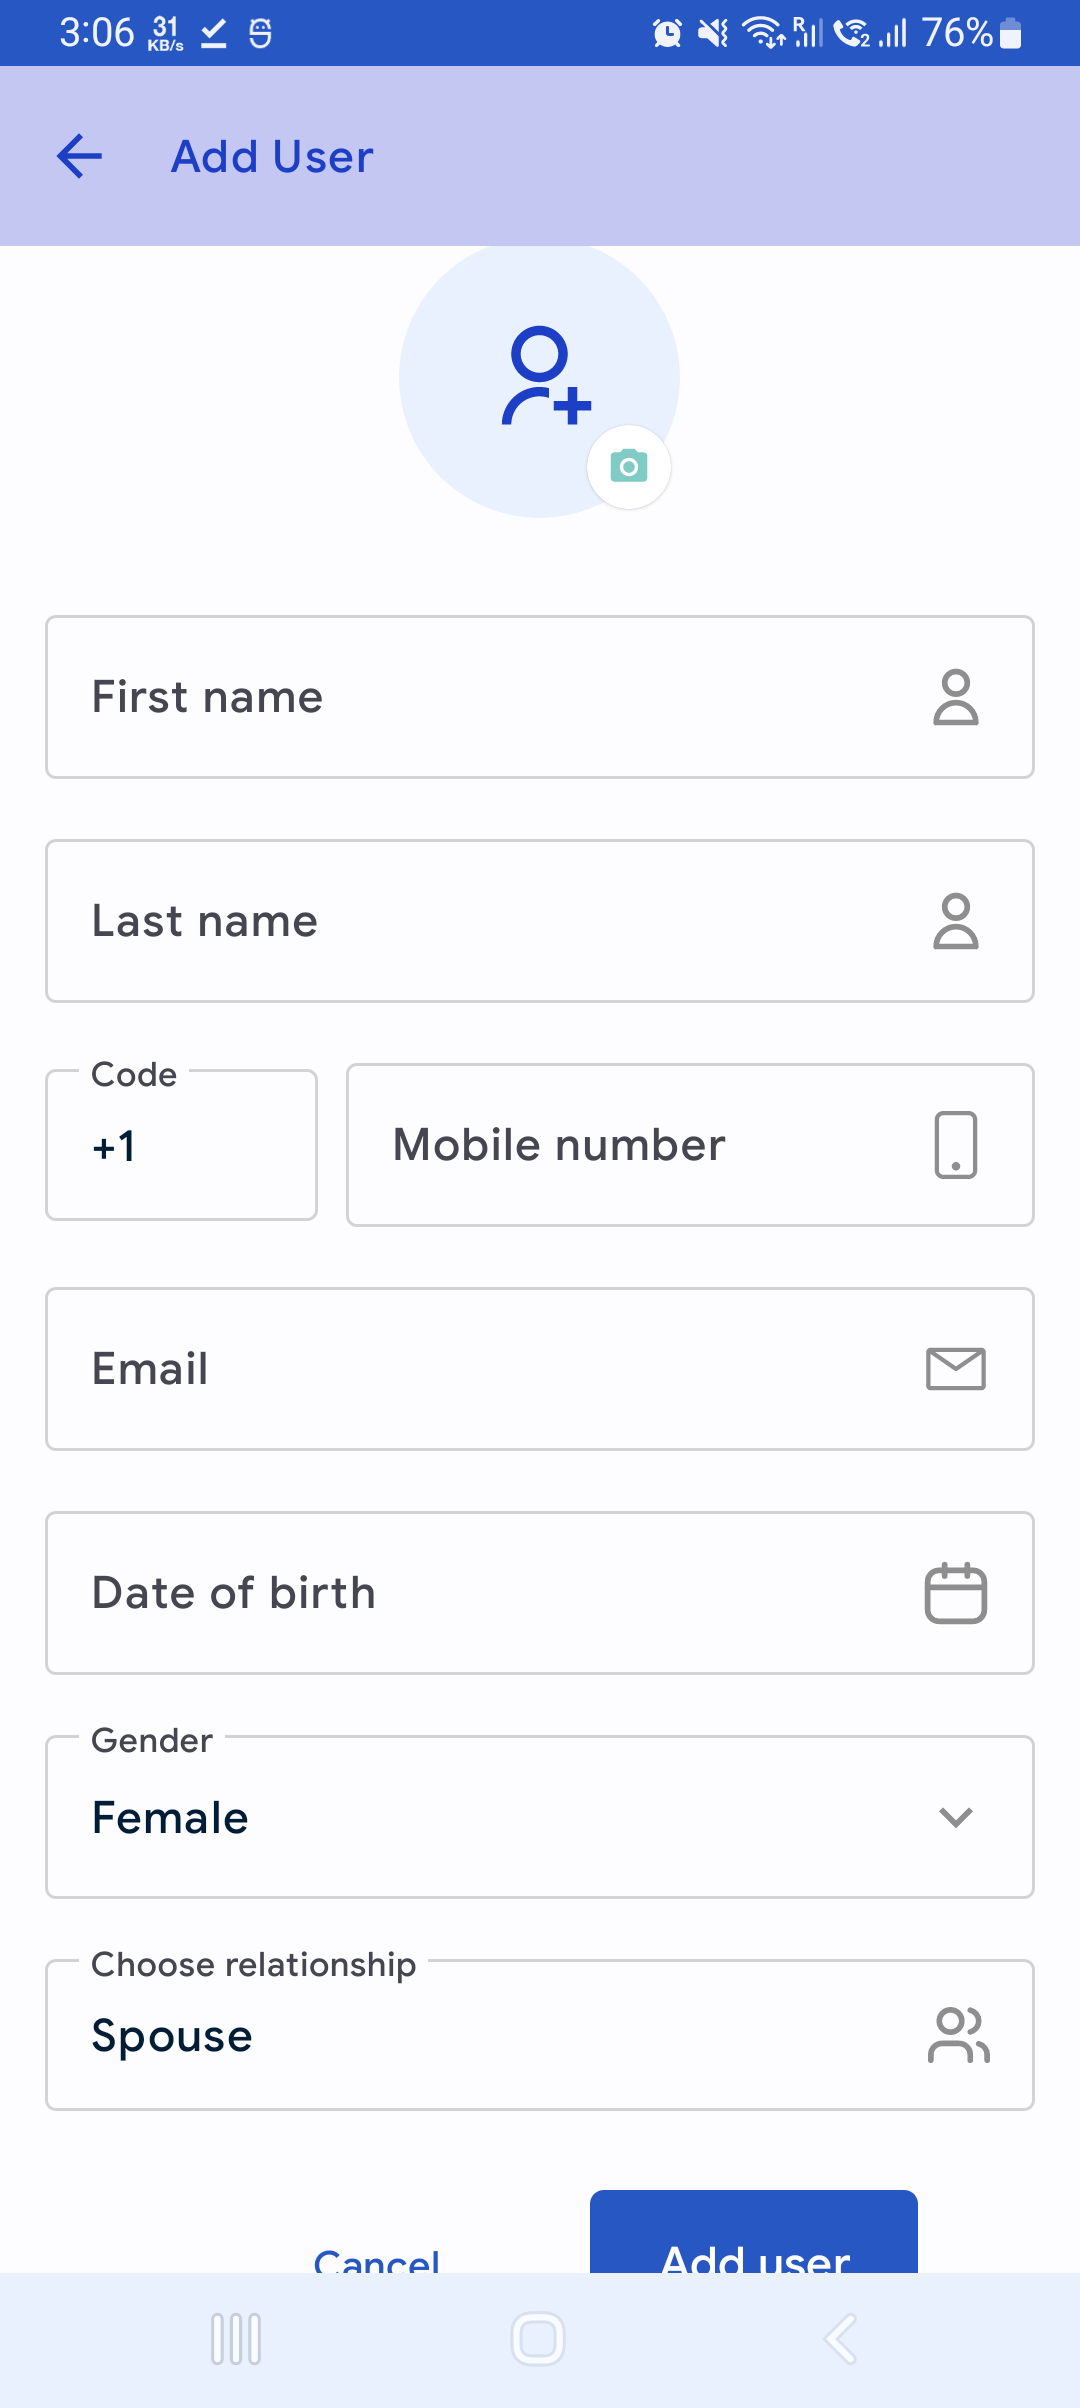Click the person icon in Last name
The image size is (1080, 2408).
click(956, 921)
